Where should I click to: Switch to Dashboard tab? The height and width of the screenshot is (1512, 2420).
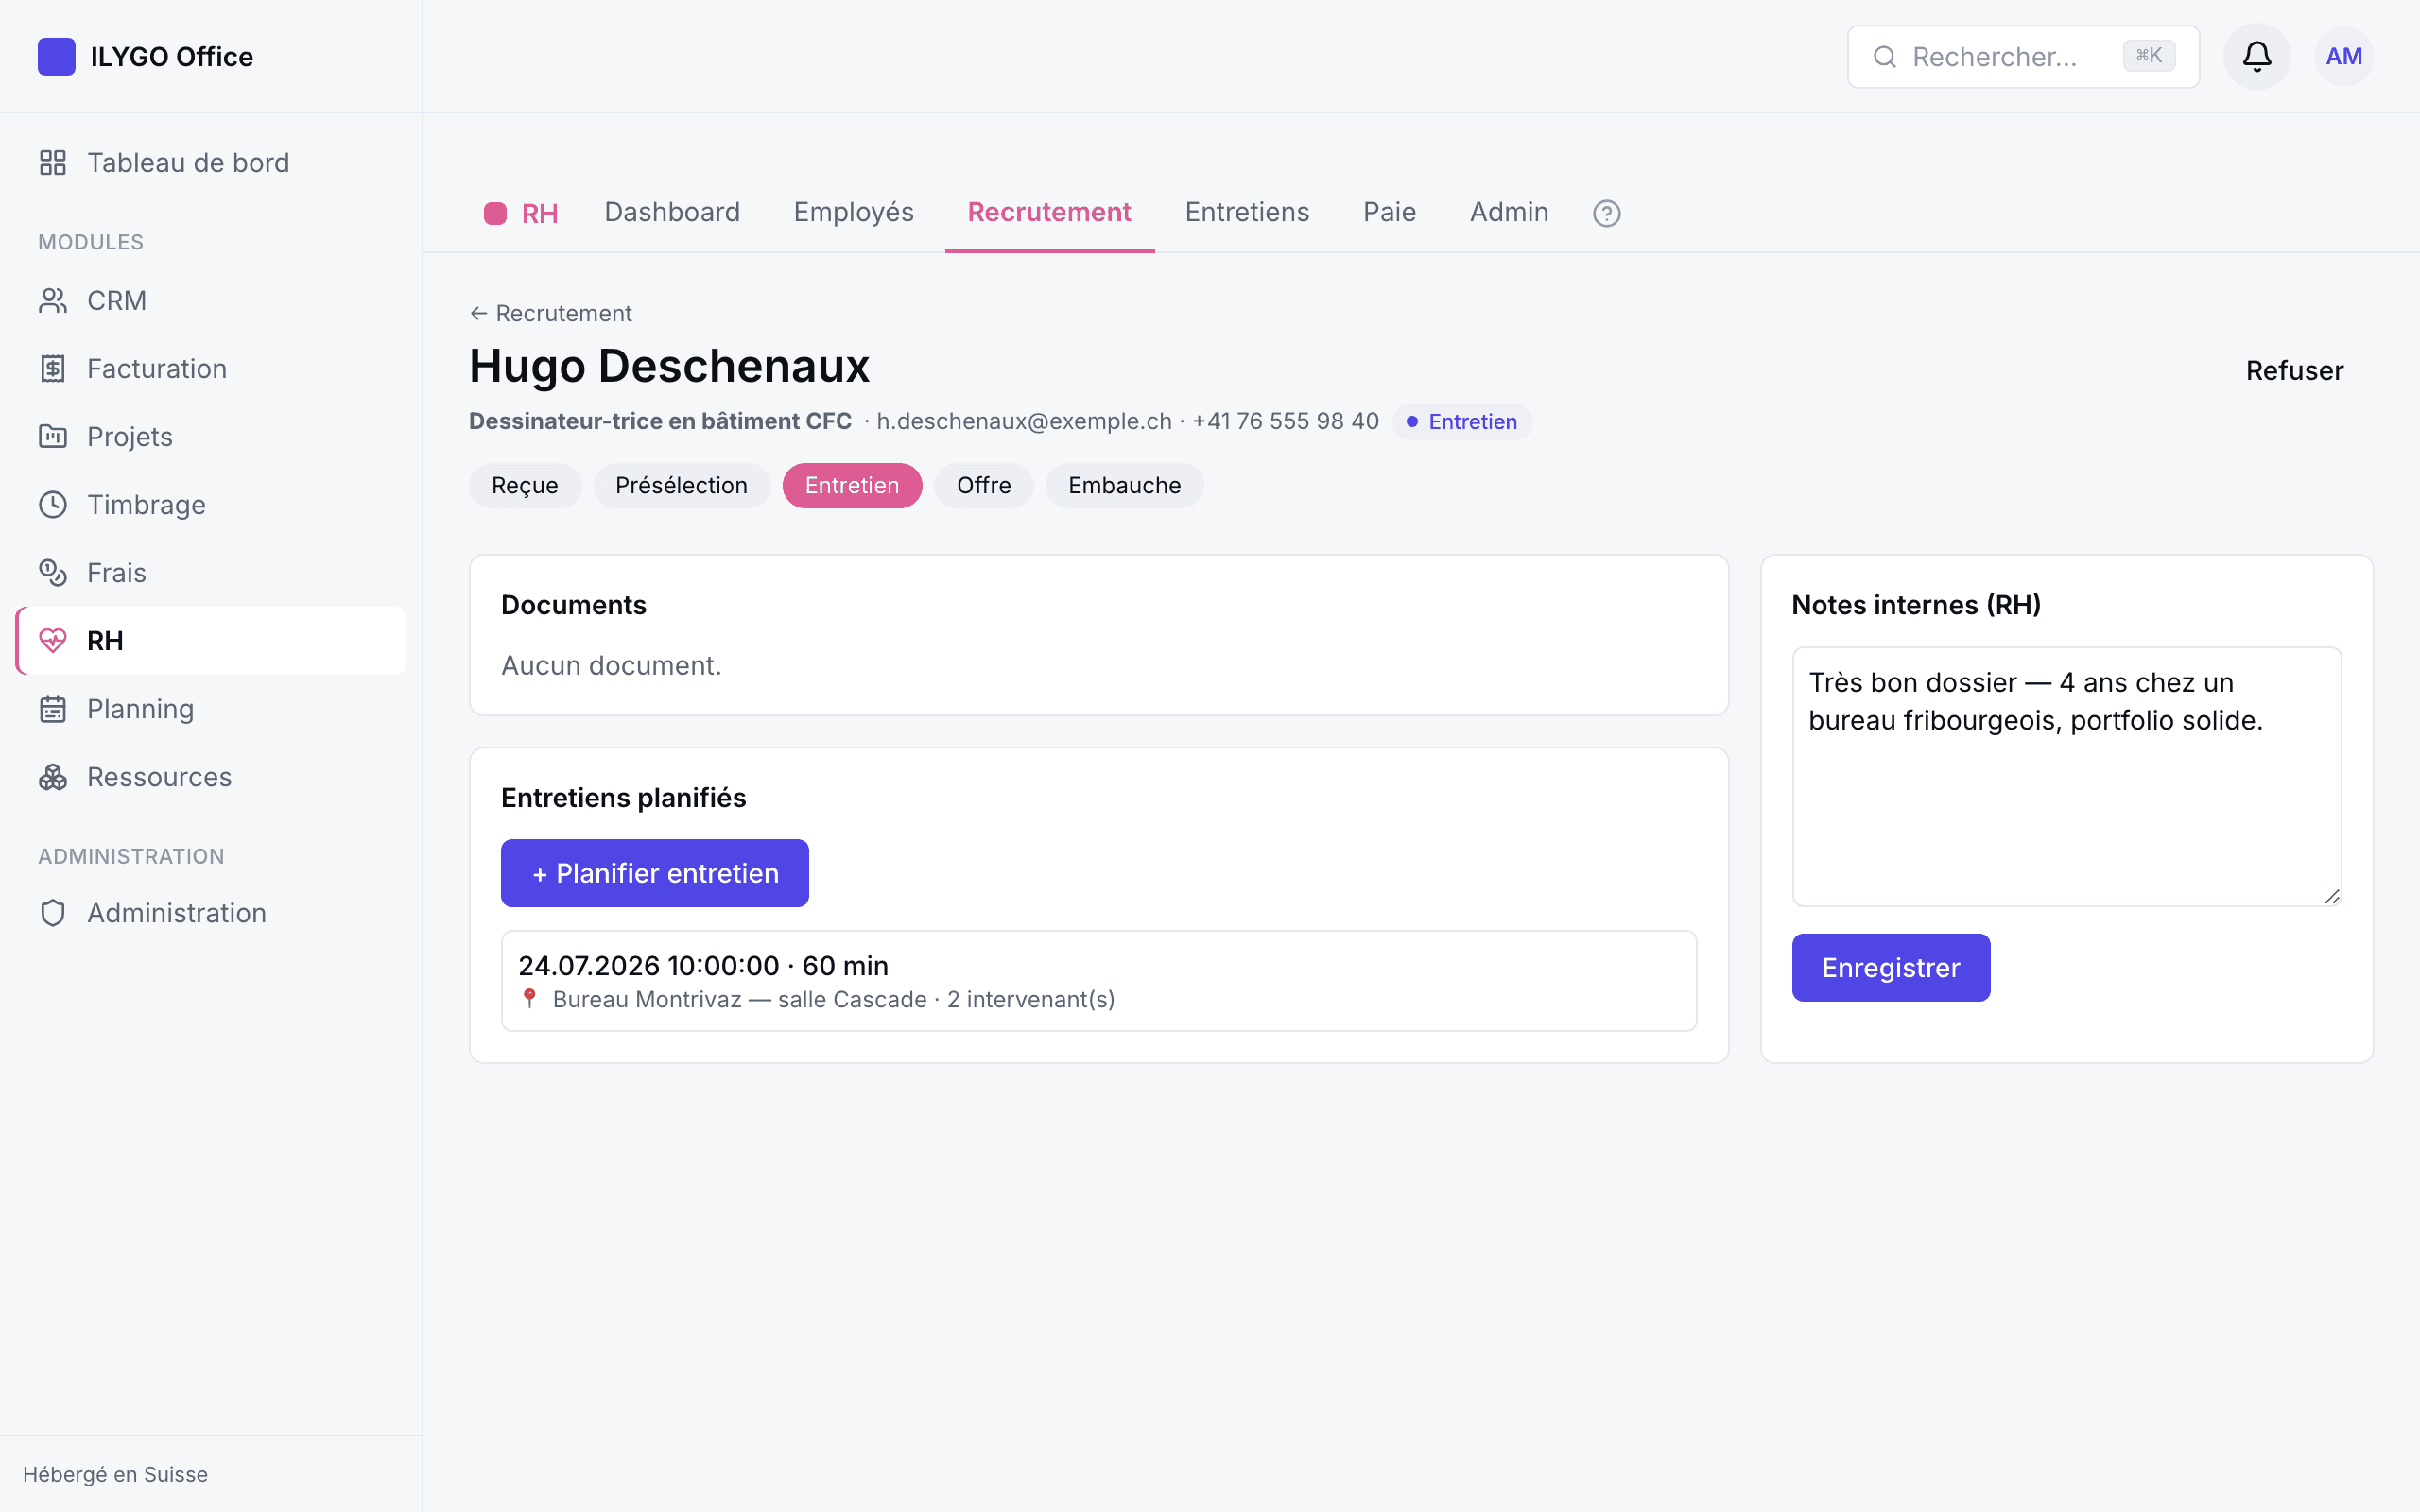[672, 212]
